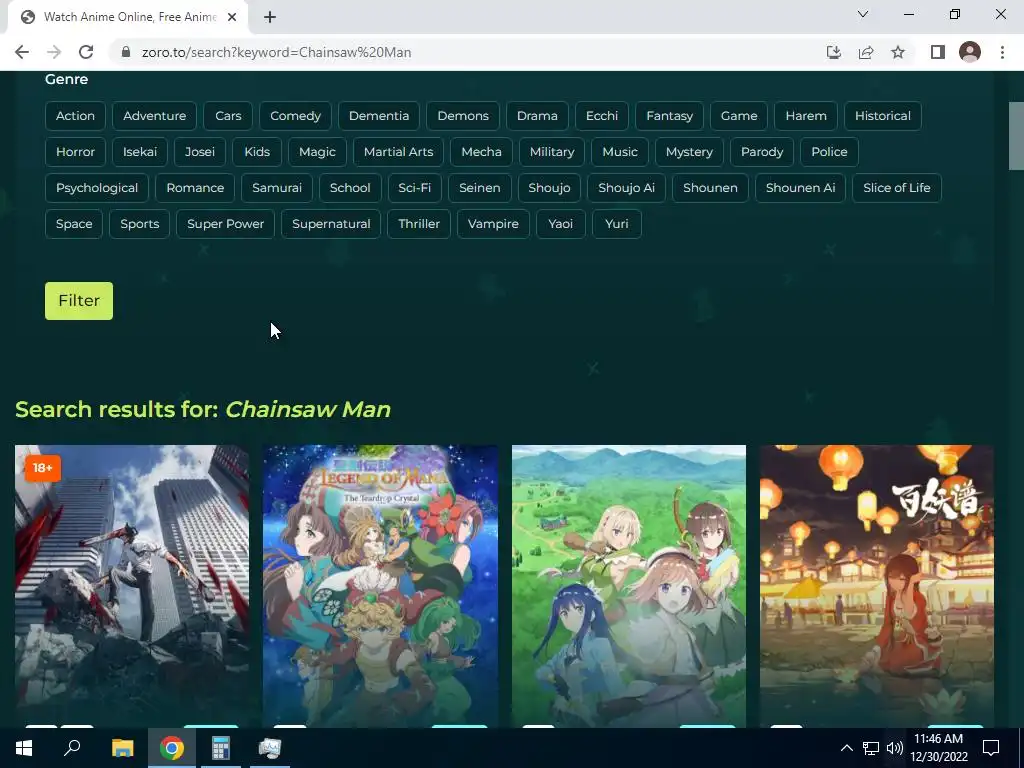
Task: Open the browser side panel
Action: [x=938, y=52]
